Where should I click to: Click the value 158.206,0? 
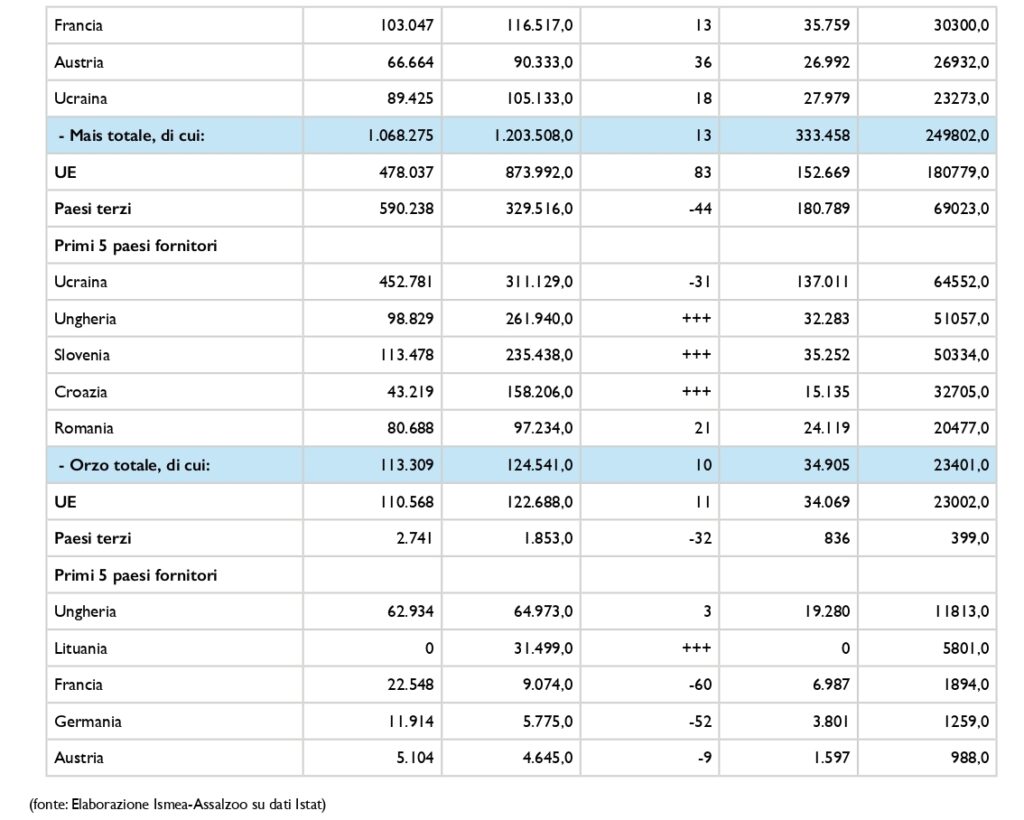click(x=539, y=392)
